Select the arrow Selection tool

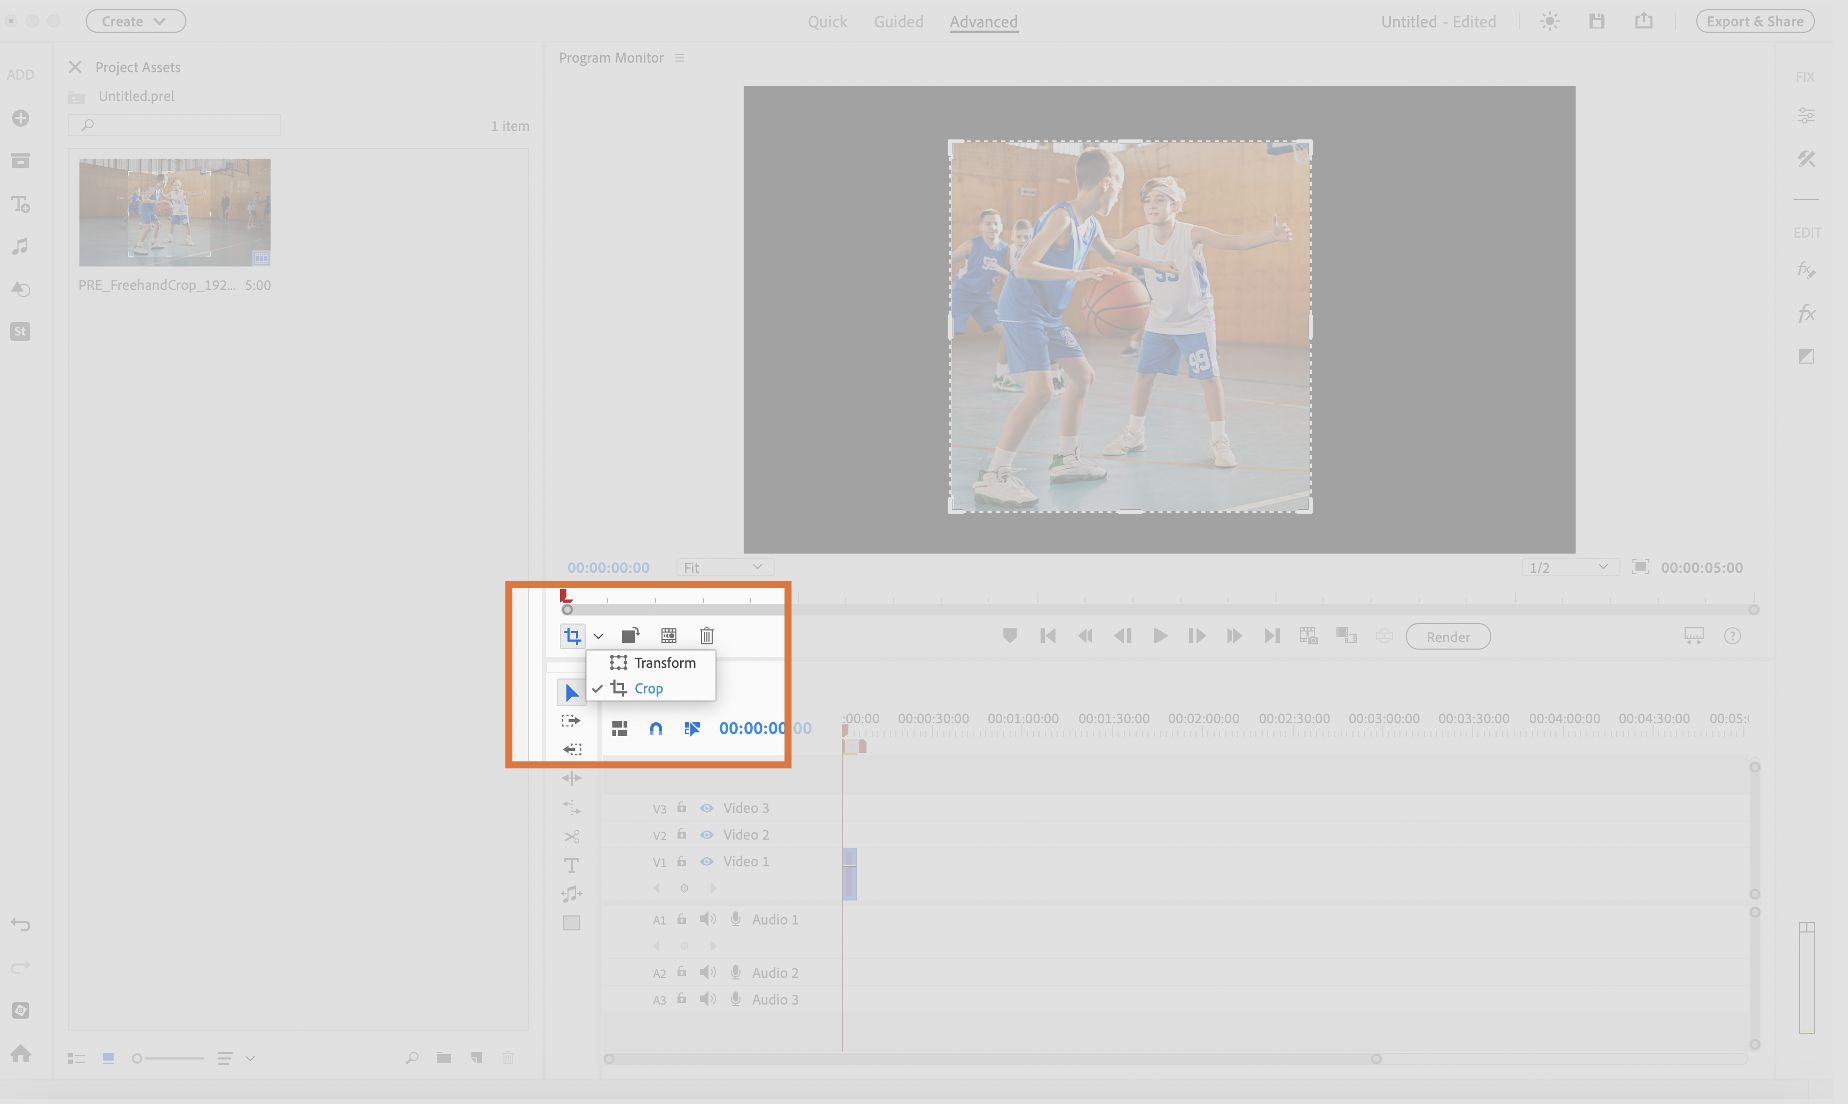(571, 692)
